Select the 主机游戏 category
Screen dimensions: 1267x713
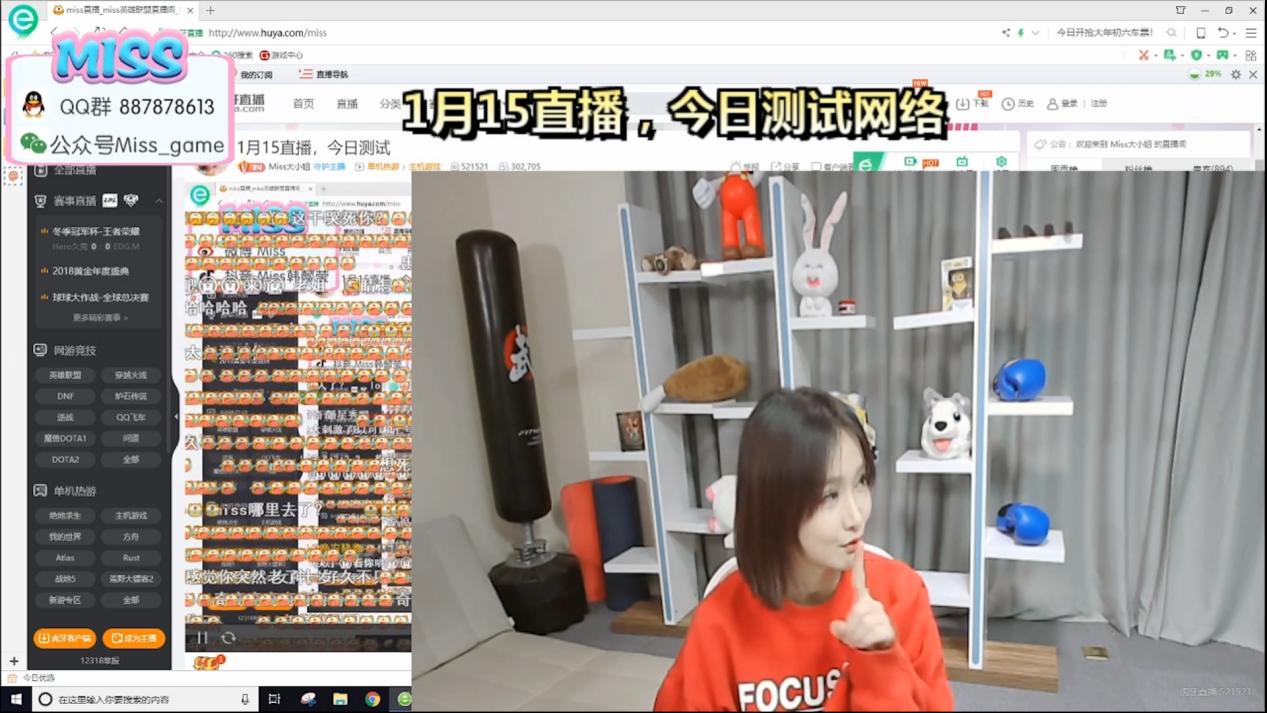131,516
